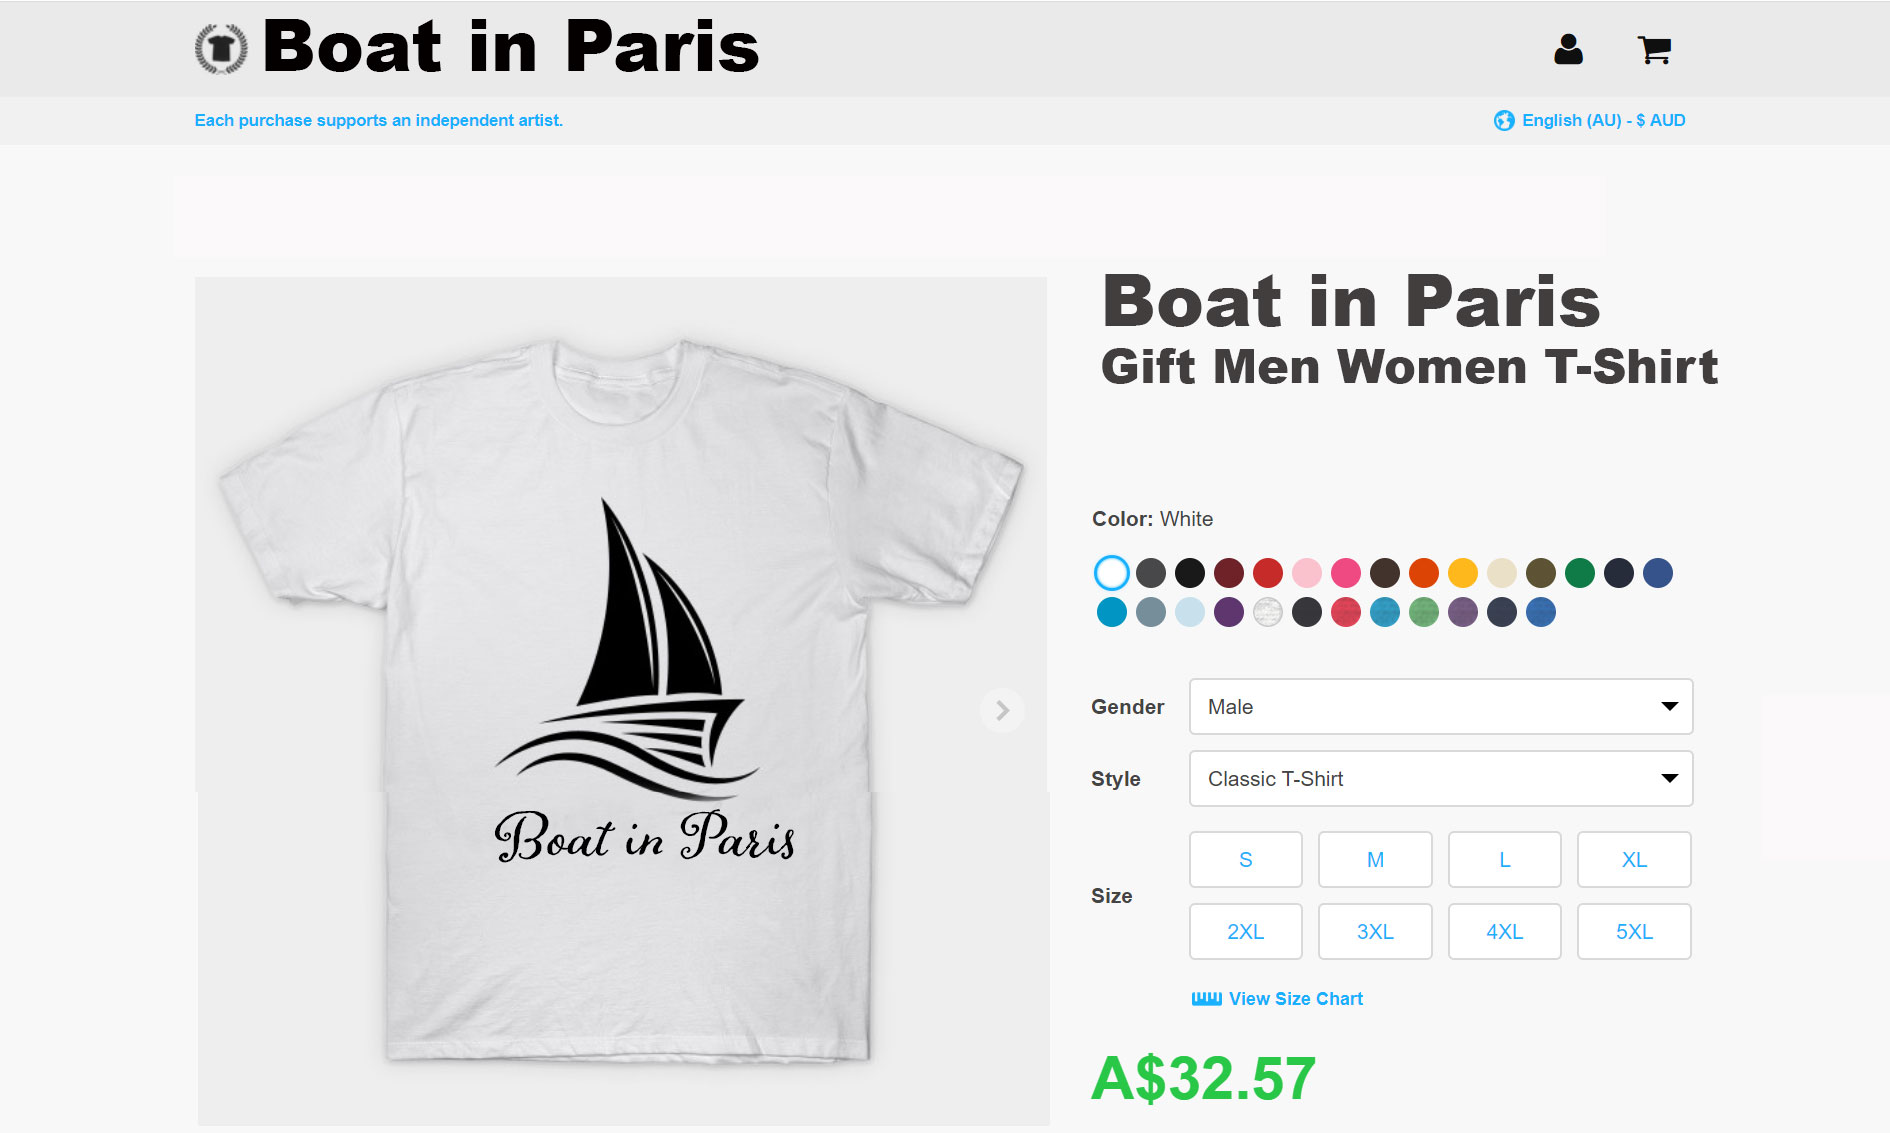Click the ruler icon beside size chart
Image resolution: width=1890 pixels, height=1133 pixels.
point(1206,999)
